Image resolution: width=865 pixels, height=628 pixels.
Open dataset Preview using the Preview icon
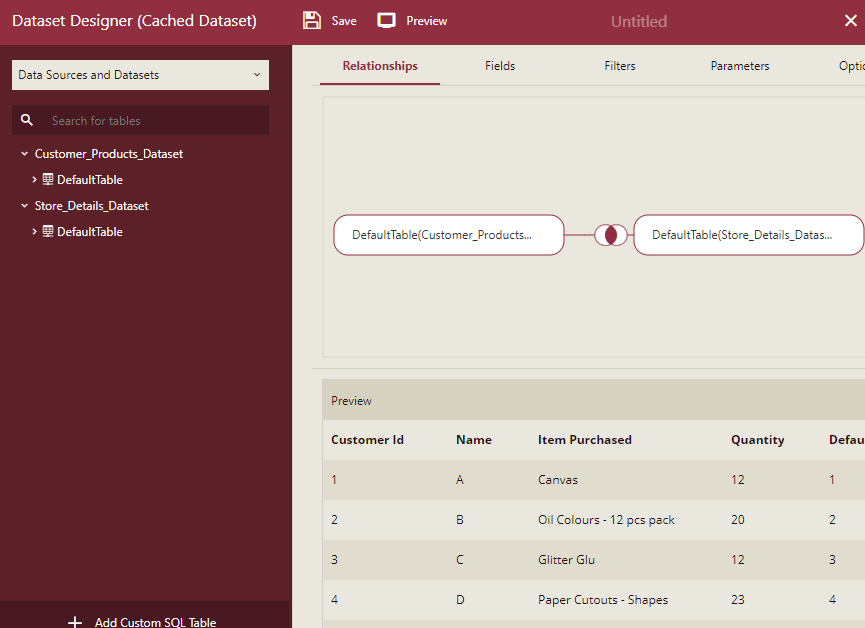click(x=386, y=19)
